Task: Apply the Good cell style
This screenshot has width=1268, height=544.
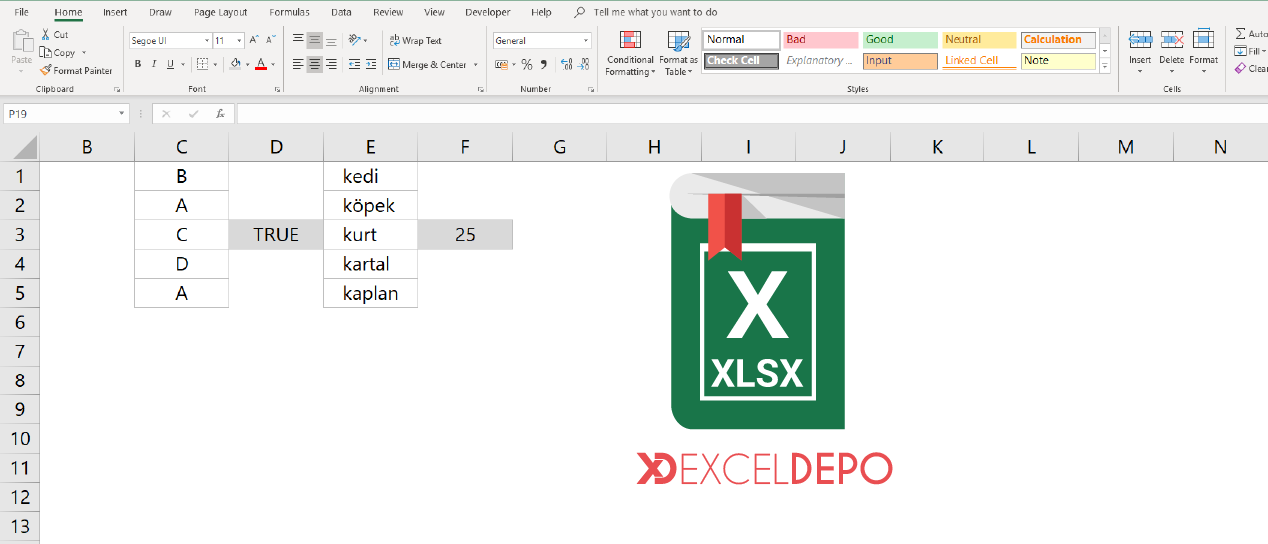Action: pos(900,40)
